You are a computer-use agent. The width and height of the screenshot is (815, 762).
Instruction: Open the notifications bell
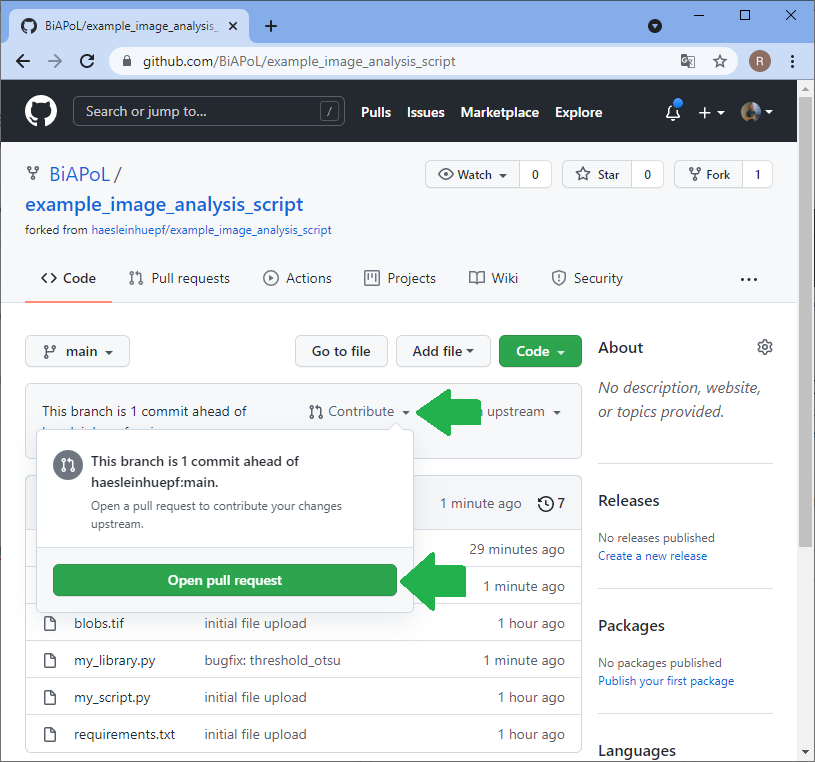673,113
